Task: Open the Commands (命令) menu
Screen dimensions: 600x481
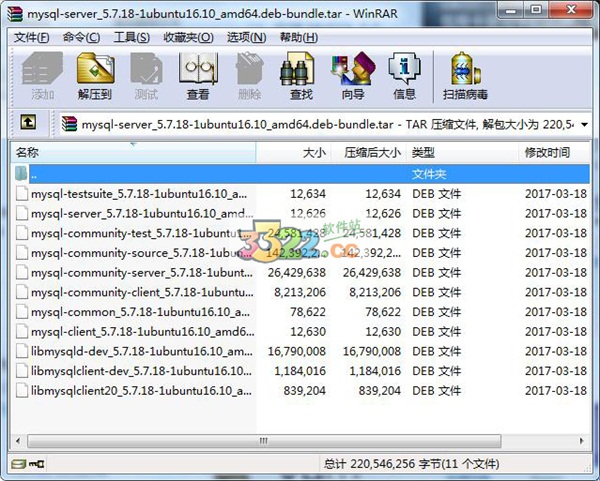Action: [x=81, y=38]
